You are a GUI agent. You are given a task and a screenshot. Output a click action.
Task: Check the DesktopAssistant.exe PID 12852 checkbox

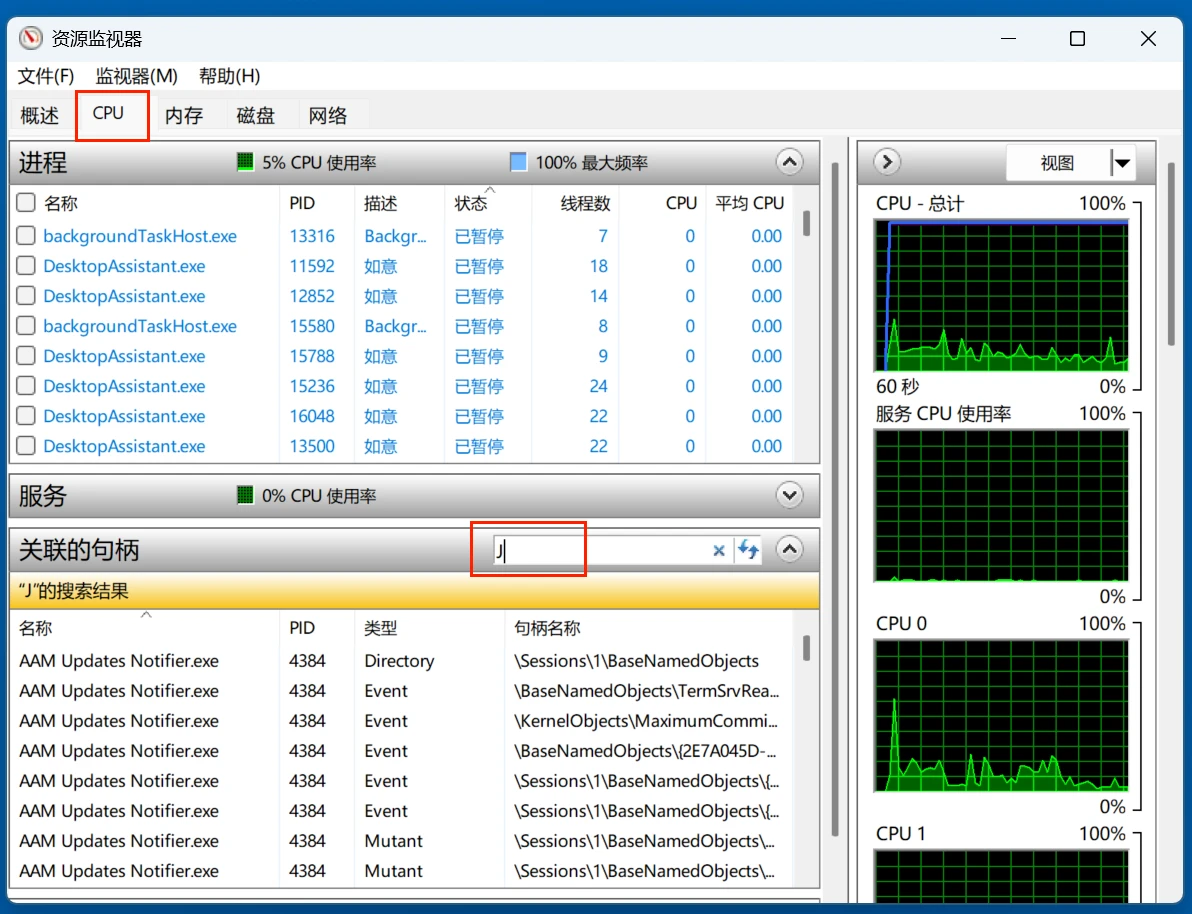pos(26,296)
